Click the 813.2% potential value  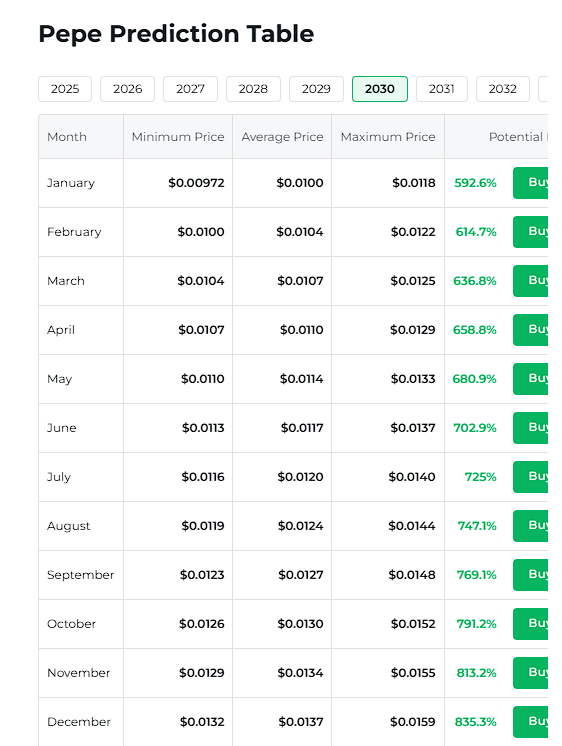click(476, 673)
